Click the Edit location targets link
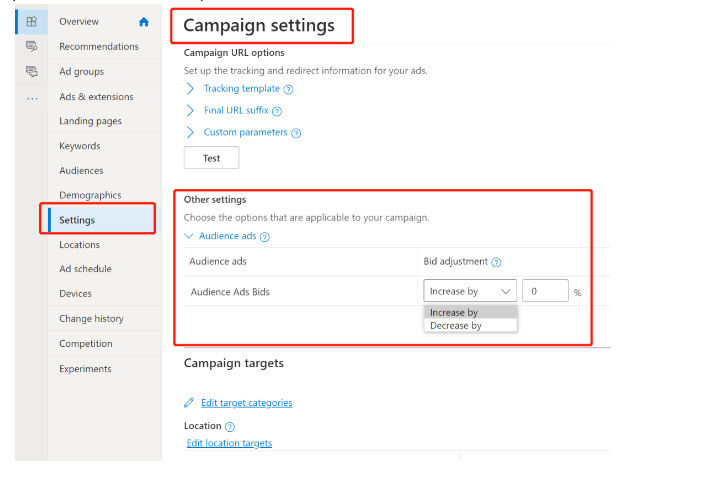Image resolution: width=719 pixels, height=484 pixels. pos(229,443)
